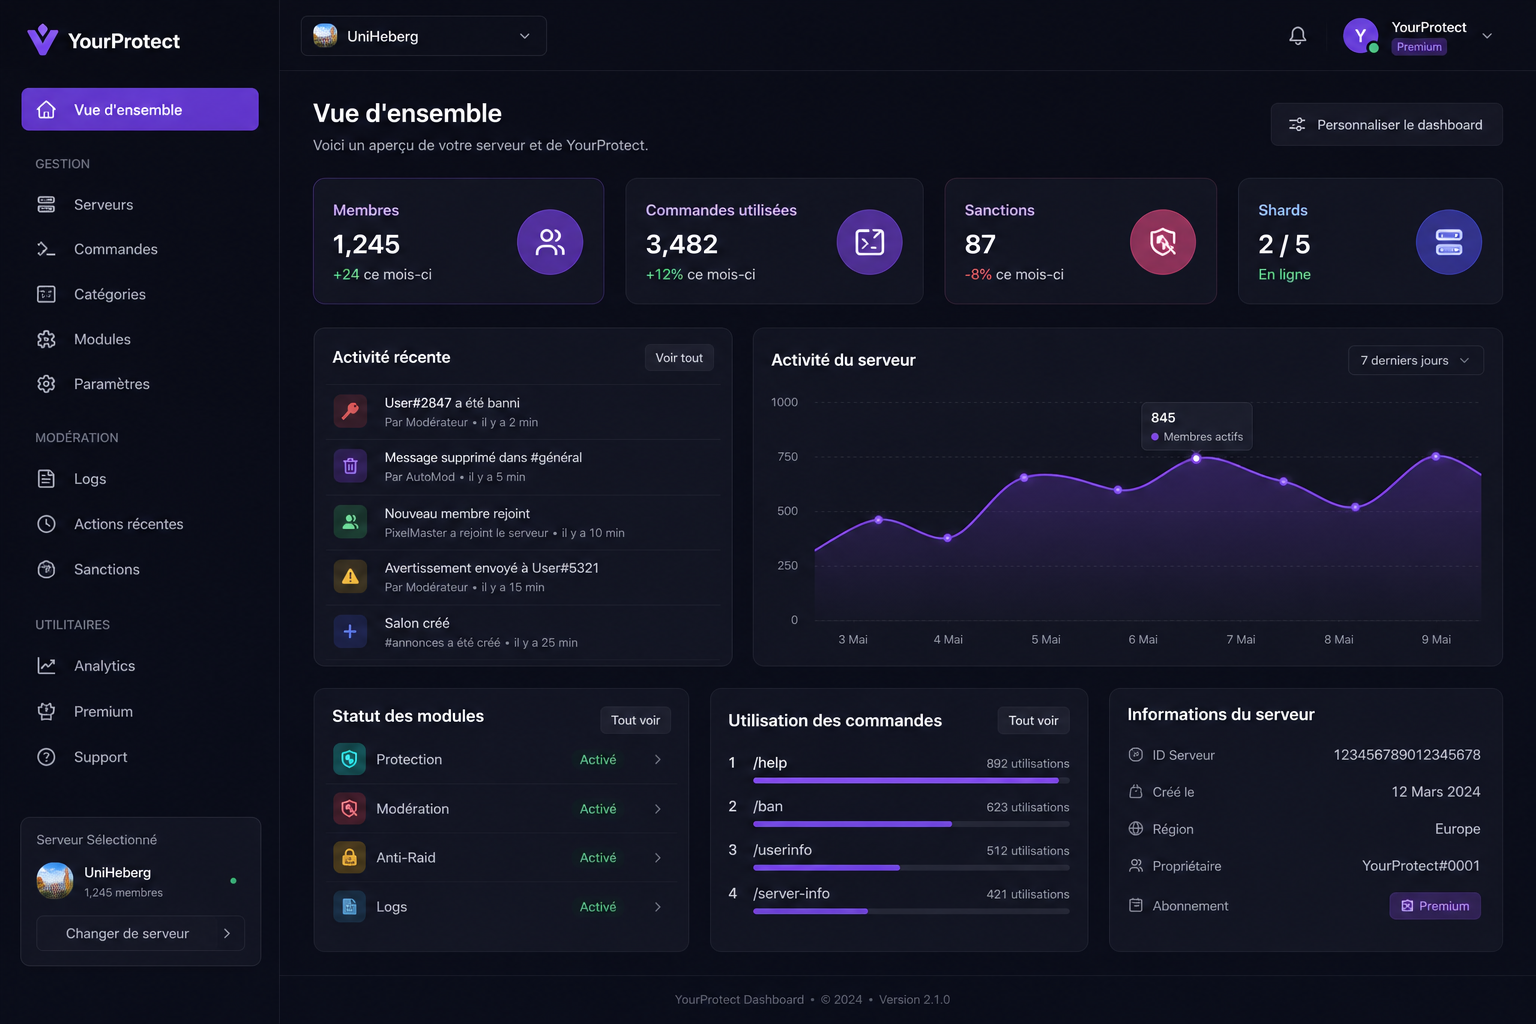Click the Propriétaire person icon

(x=1136, y=866)
